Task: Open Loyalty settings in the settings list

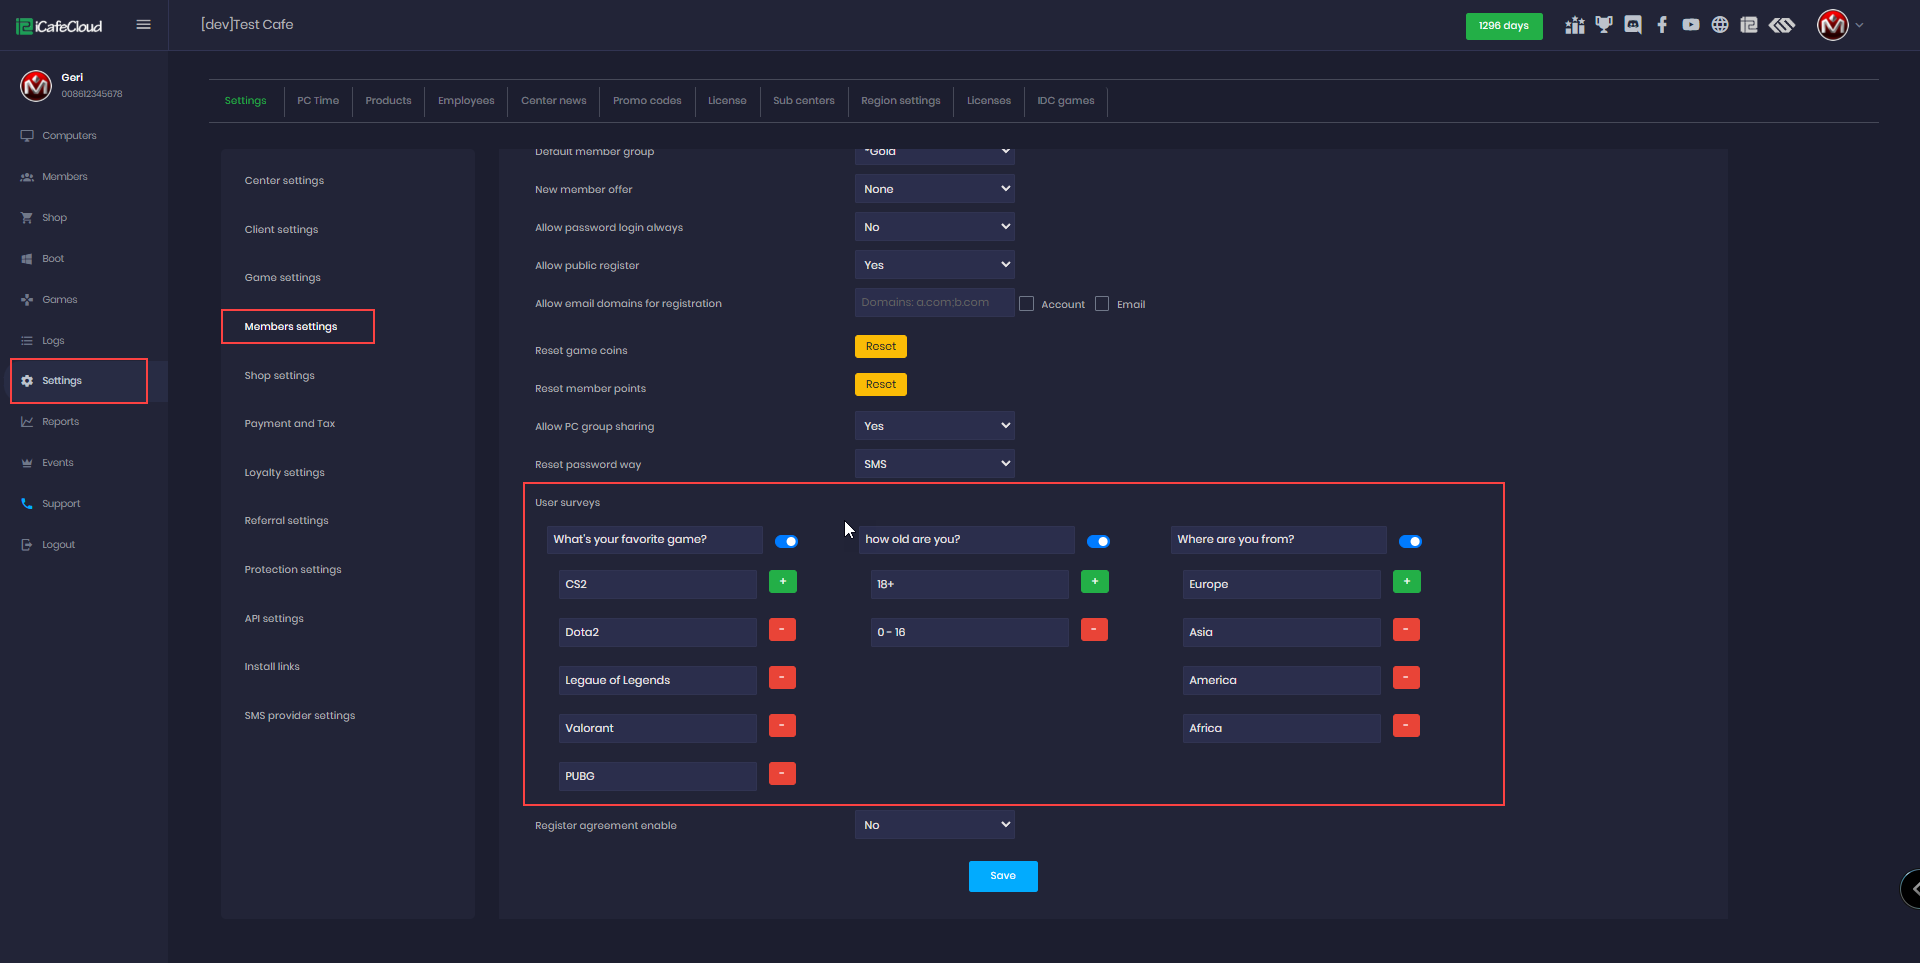Action: coord(285,473)
